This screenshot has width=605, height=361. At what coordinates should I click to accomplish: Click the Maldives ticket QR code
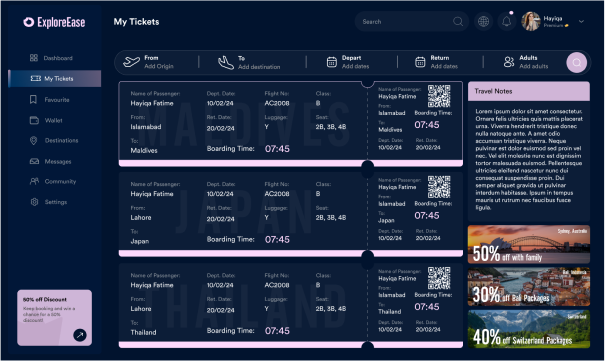[x=439, y=96]
